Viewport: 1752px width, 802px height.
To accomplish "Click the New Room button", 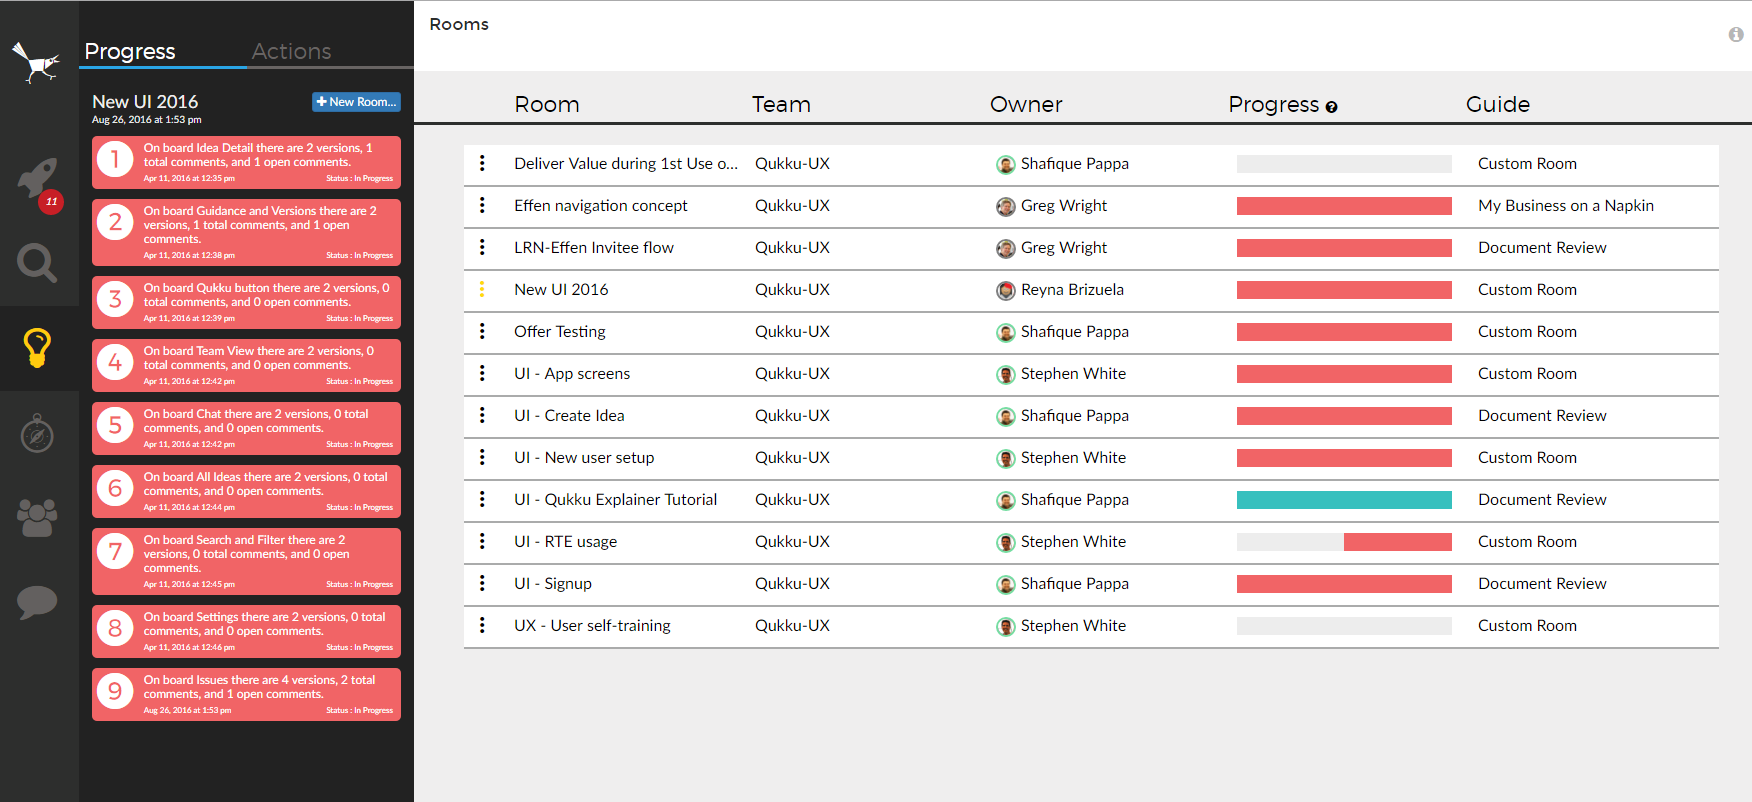I will coord(356,102).
